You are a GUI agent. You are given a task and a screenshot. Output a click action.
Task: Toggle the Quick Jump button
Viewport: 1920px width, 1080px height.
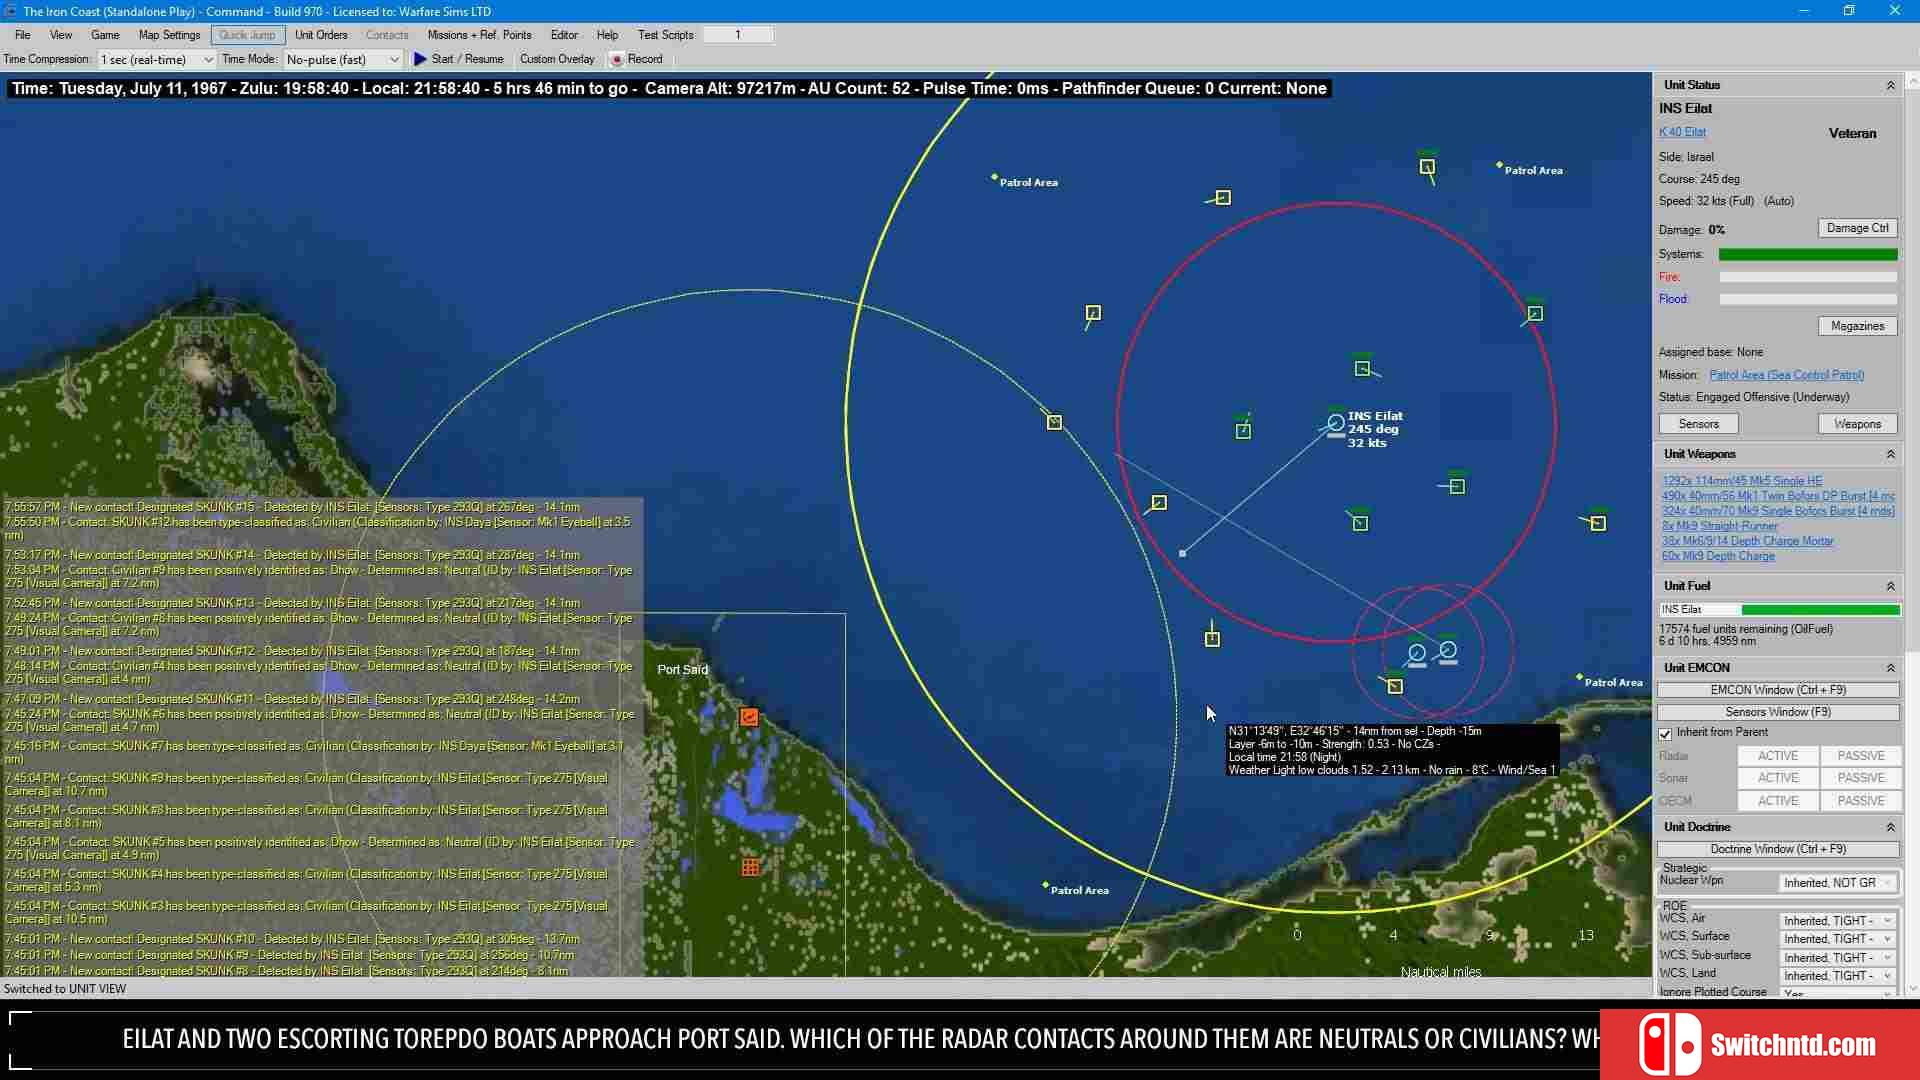tap(247, 35)
